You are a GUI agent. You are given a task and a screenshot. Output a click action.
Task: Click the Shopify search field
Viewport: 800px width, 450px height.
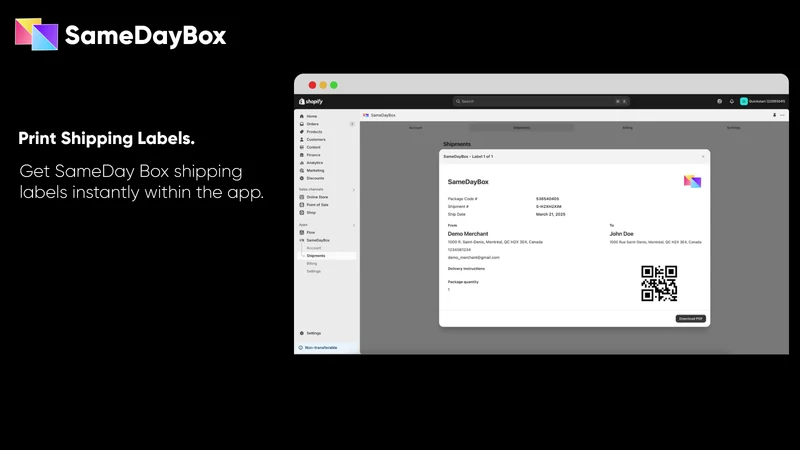pos(541,102)
